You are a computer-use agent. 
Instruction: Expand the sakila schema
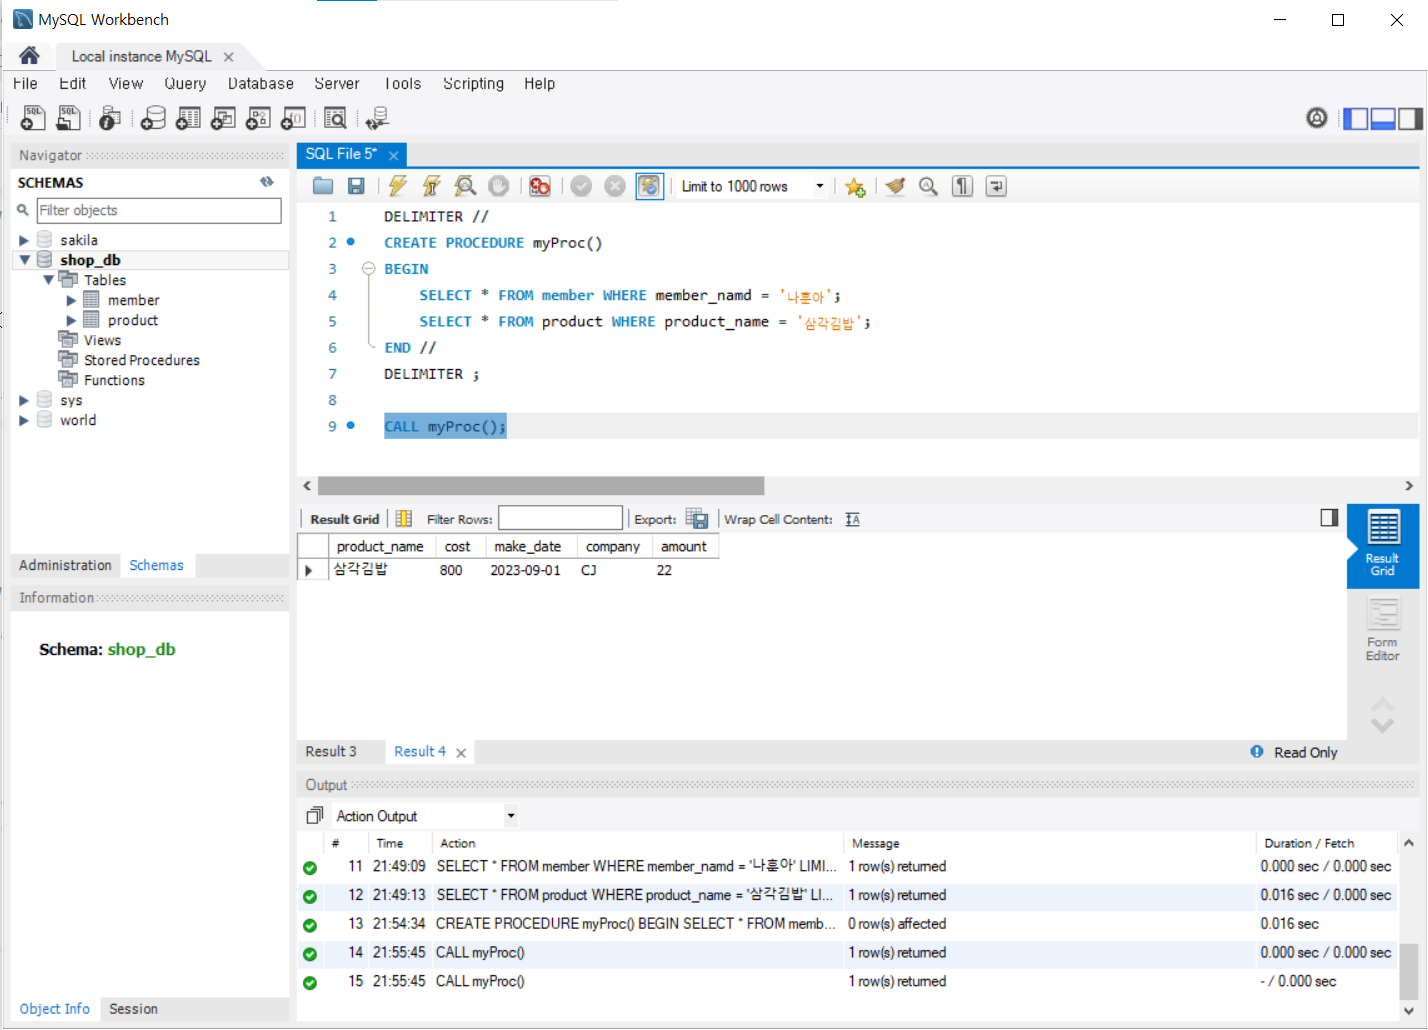tap(24, 240)
